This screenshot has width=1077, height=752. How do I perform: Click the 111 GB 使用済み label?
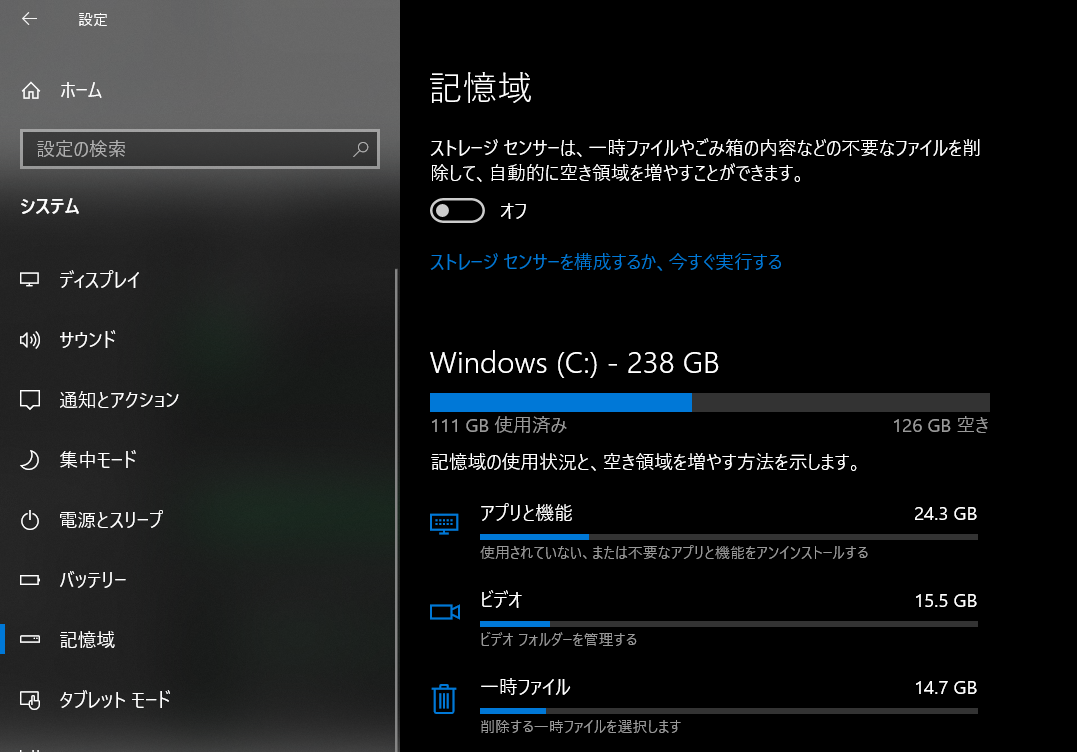tap(499, 426)
